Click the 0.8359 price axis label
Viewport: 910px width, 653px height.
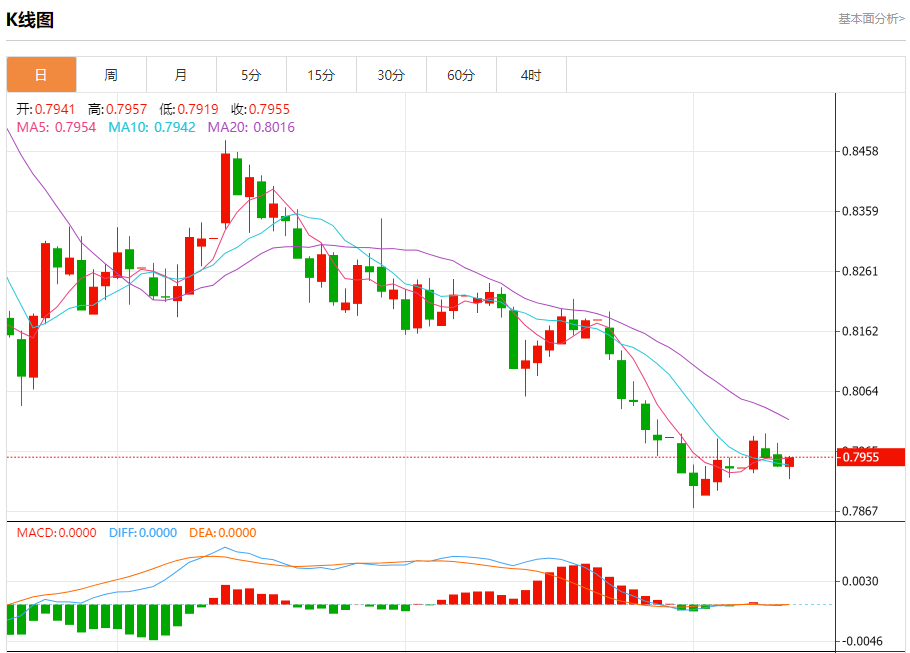coord(860,211)
